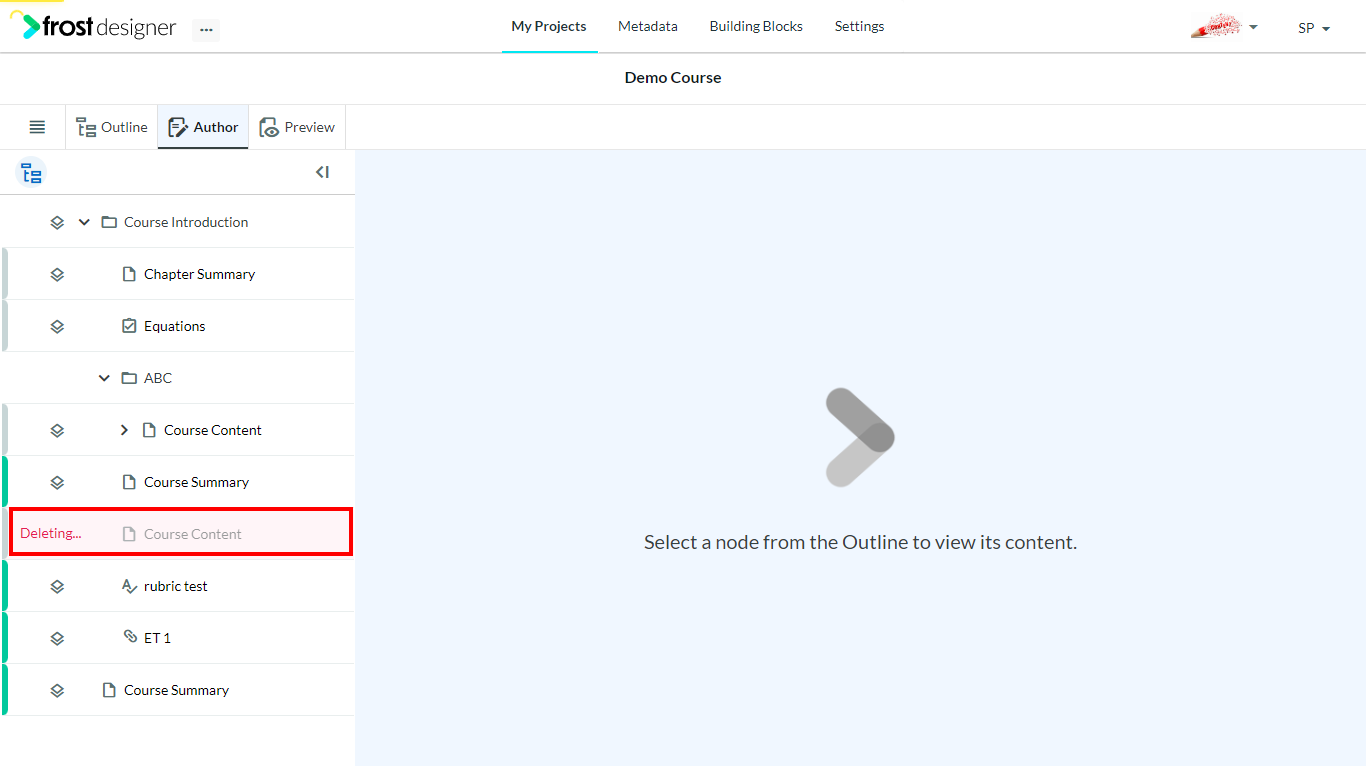Select the ET 1 node
Image resolution: width=1366 pixels, height=768 pixels.
[157, 638]
